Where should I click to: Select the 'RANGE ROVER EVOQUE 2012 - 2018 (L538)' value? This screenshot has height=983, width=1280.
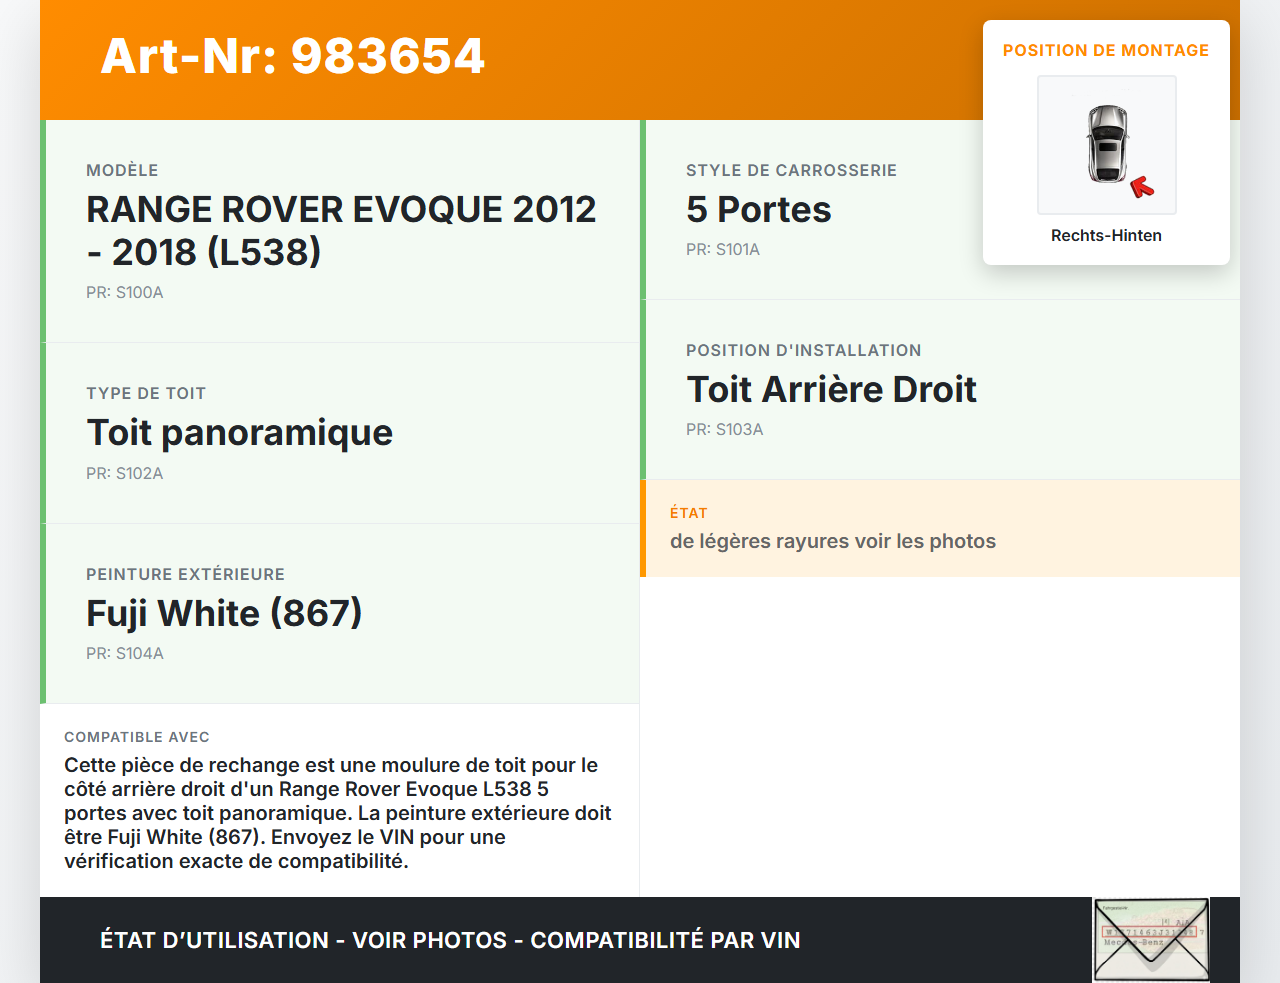[x=341, y=231]
